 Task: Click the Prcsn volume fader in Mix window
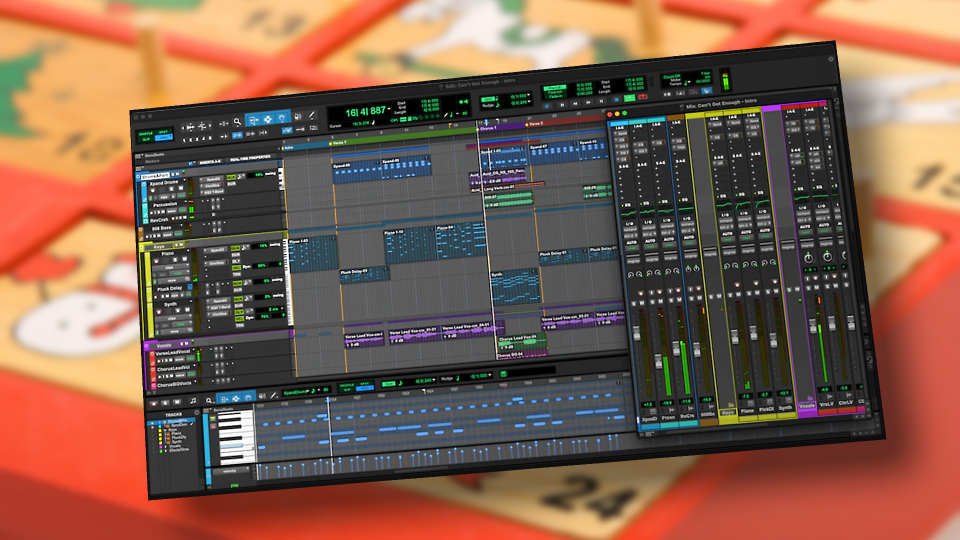coord(658,361)
